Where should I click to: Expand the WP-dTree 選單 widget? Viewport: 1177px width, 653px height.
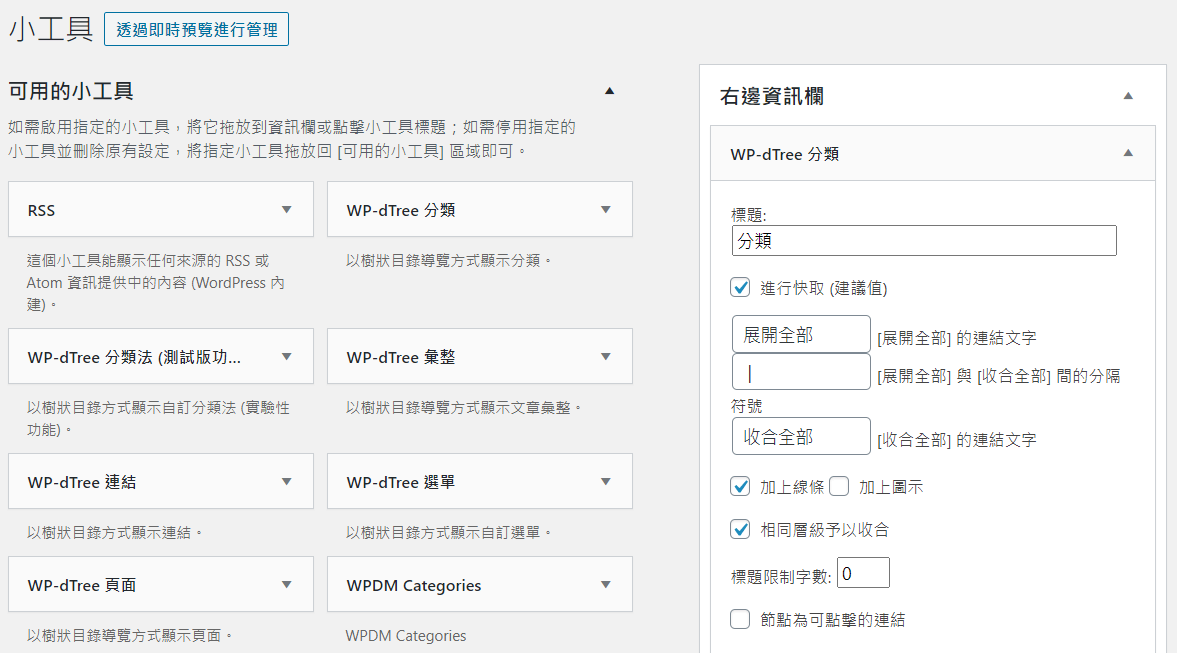pos(606,481)
